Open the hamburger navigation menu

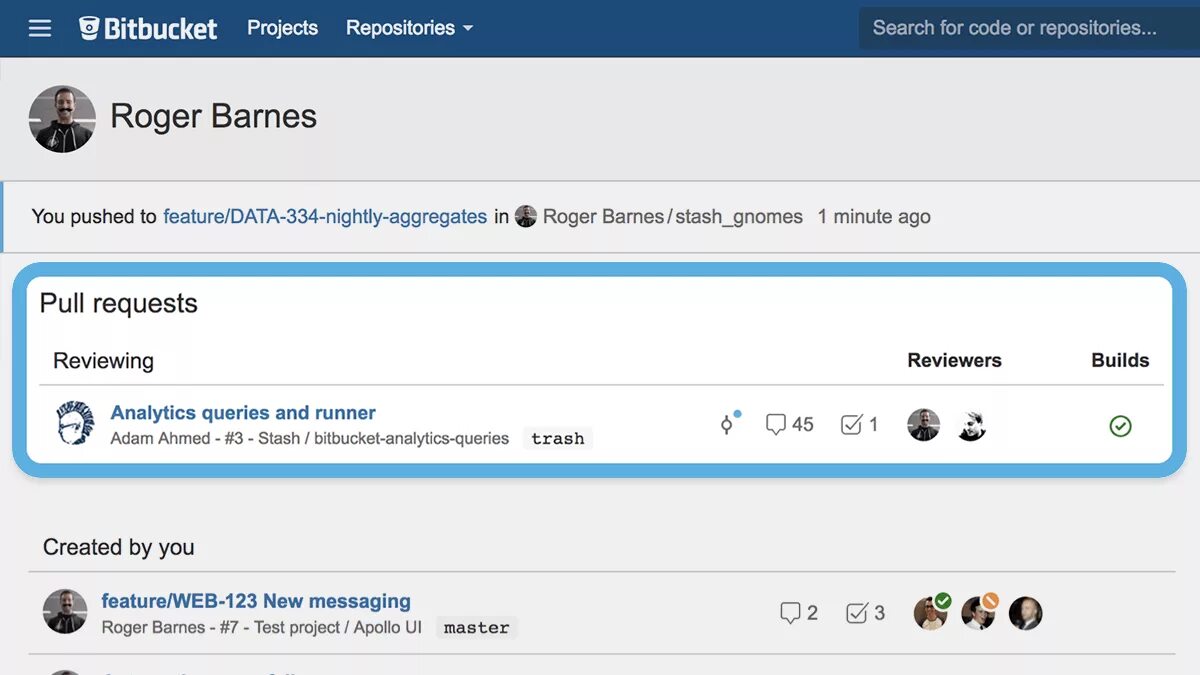point(40,28)
